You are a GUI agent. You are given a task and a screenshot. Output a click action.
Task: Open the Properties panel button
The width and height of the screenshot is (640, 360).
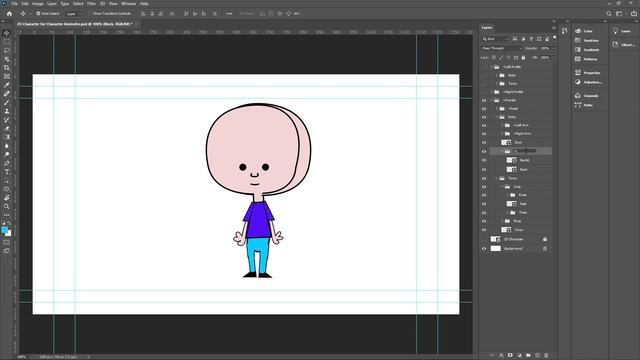[x=588, y=73]
